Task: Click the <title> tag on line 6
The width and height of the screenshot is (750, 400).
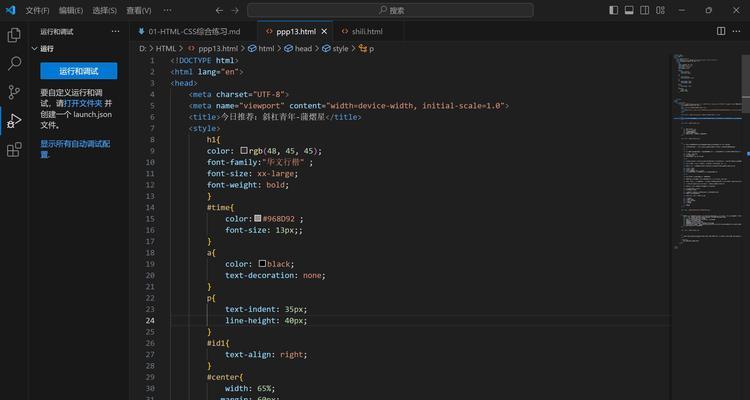Action: (x=205, y=117)
